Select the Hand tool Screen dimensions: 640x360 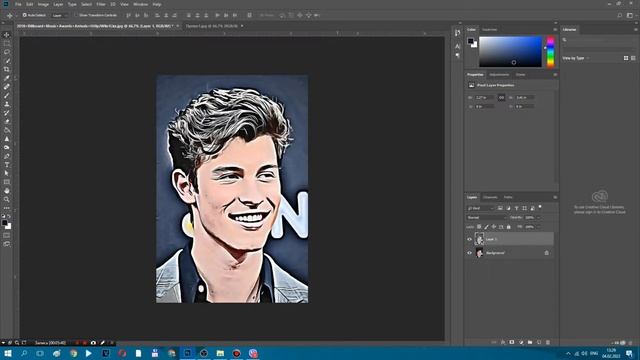point(7,191)
